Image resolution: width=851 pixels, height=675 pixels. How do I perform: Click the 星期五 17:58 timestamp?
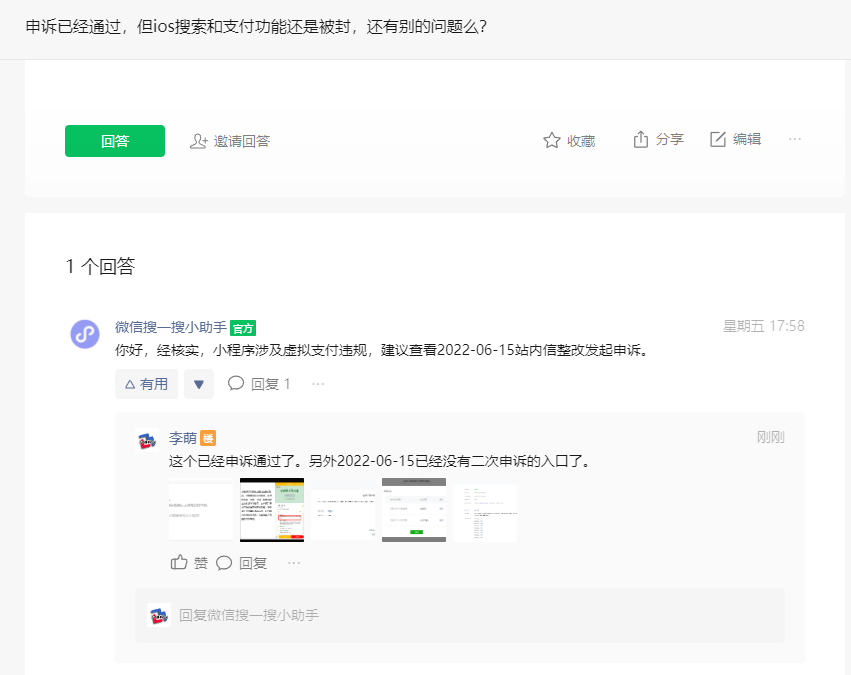[764, 326]
